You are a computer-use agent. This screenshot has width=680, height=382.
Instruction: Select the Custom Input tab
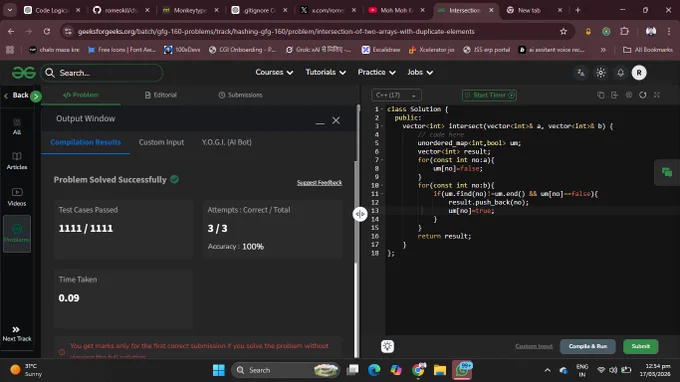click(161, 142)
